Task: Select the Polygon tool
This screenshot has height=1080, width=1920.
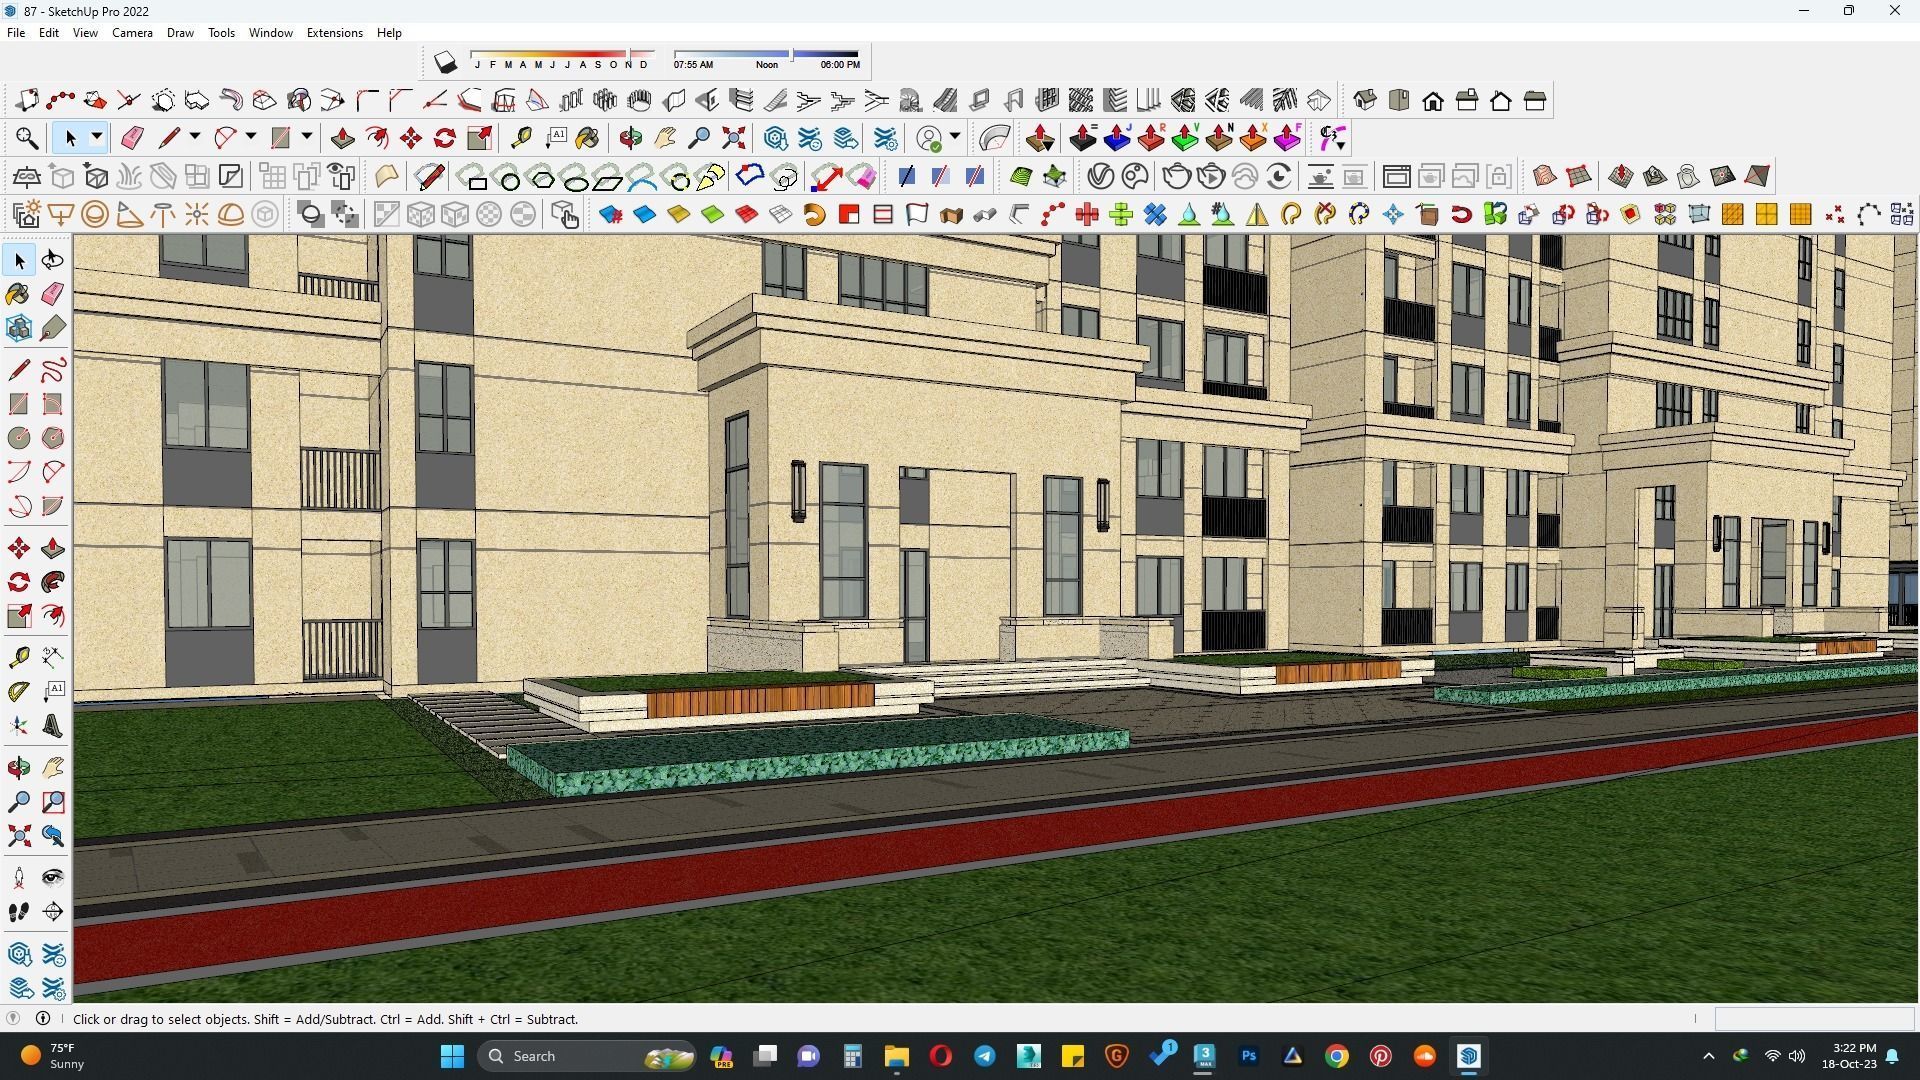Action: pos(53,438)
